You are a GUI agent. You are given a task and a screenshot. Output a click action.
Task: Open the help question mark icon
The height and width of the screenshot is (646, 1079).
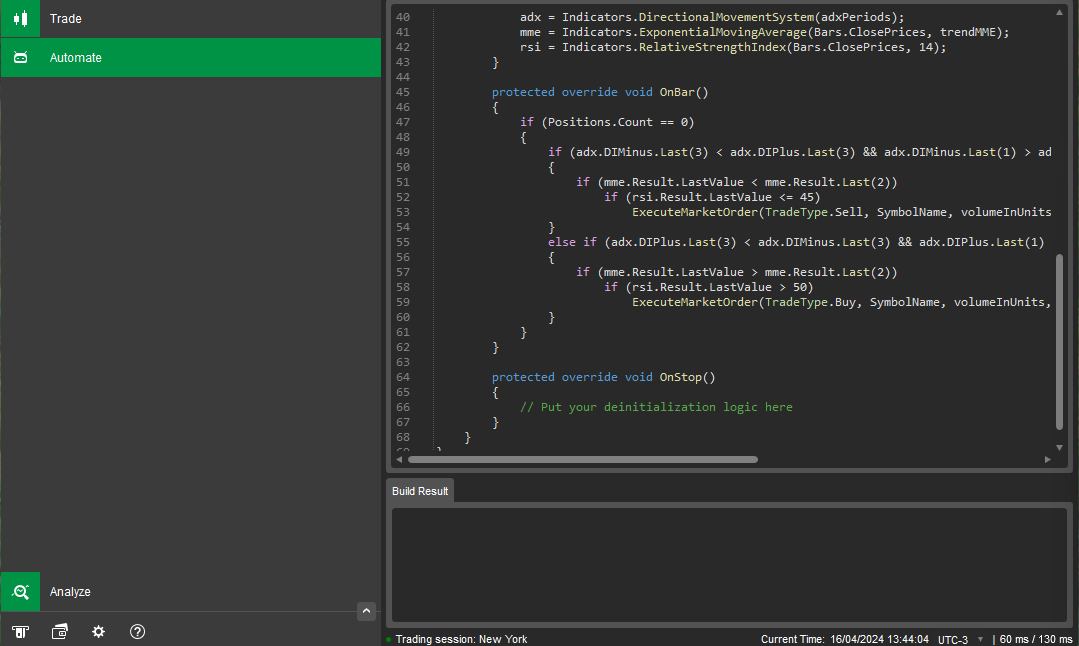pos(138,632)
